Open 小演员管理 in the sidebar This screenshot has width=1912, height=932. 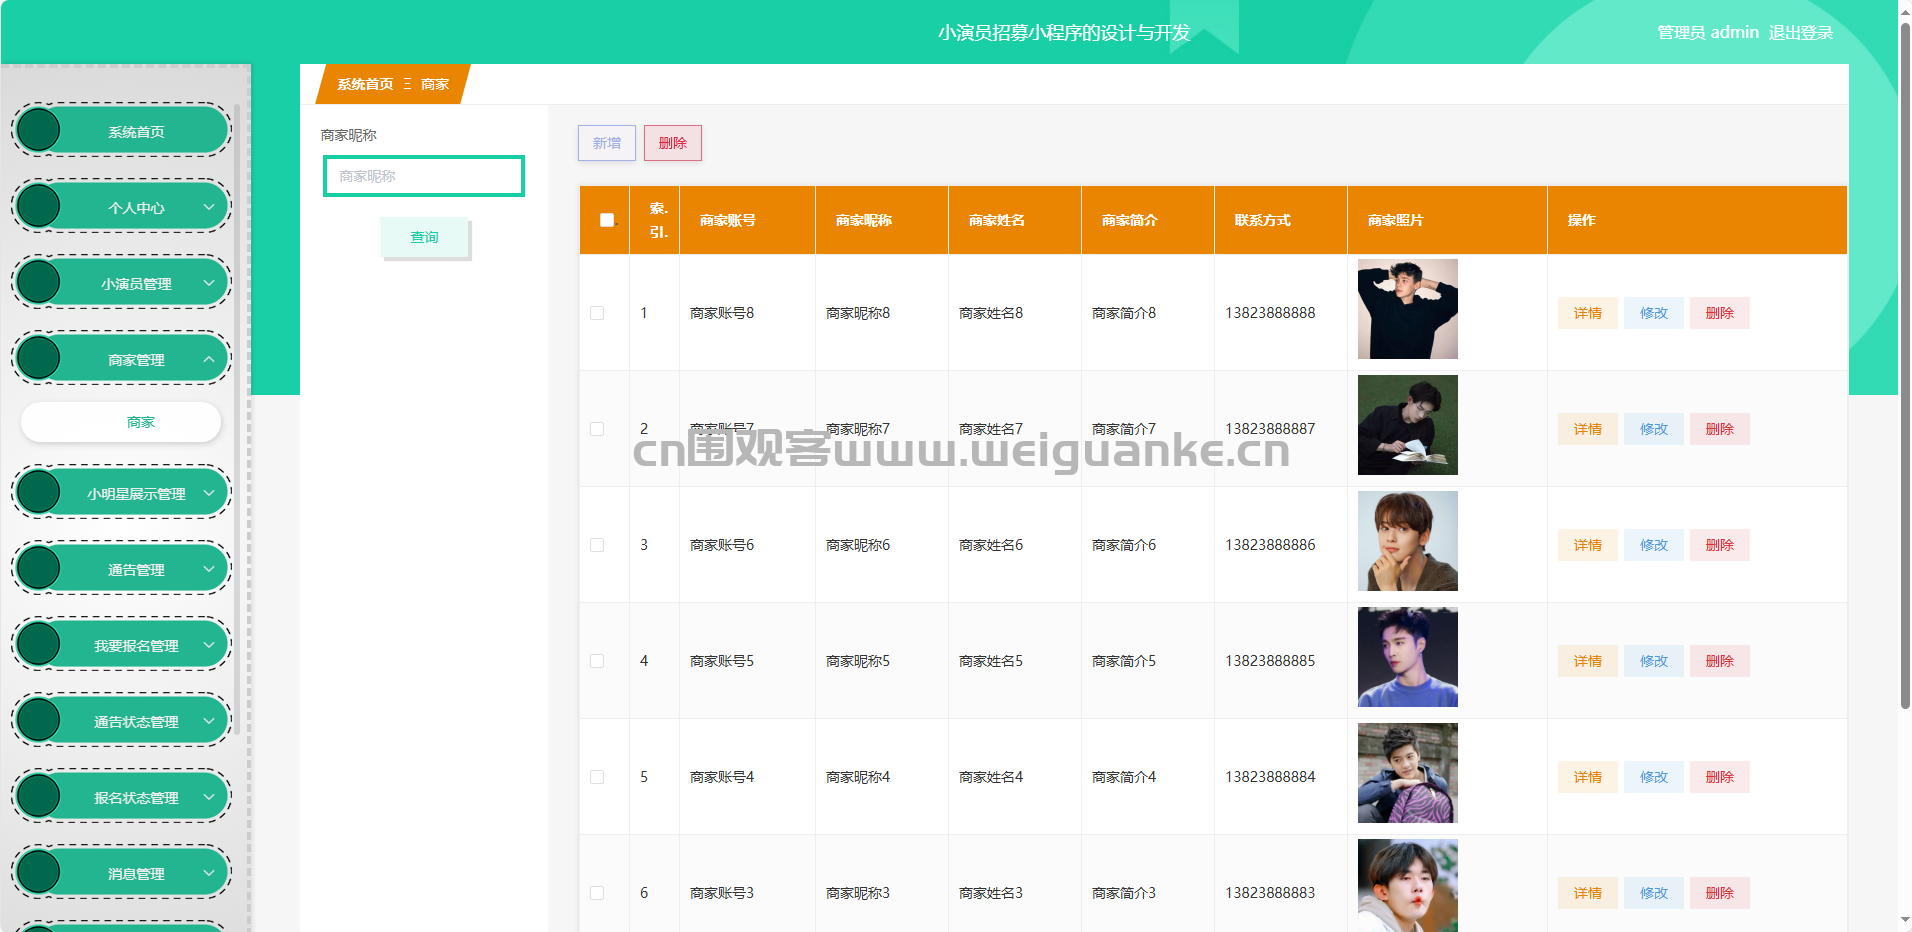122,283
